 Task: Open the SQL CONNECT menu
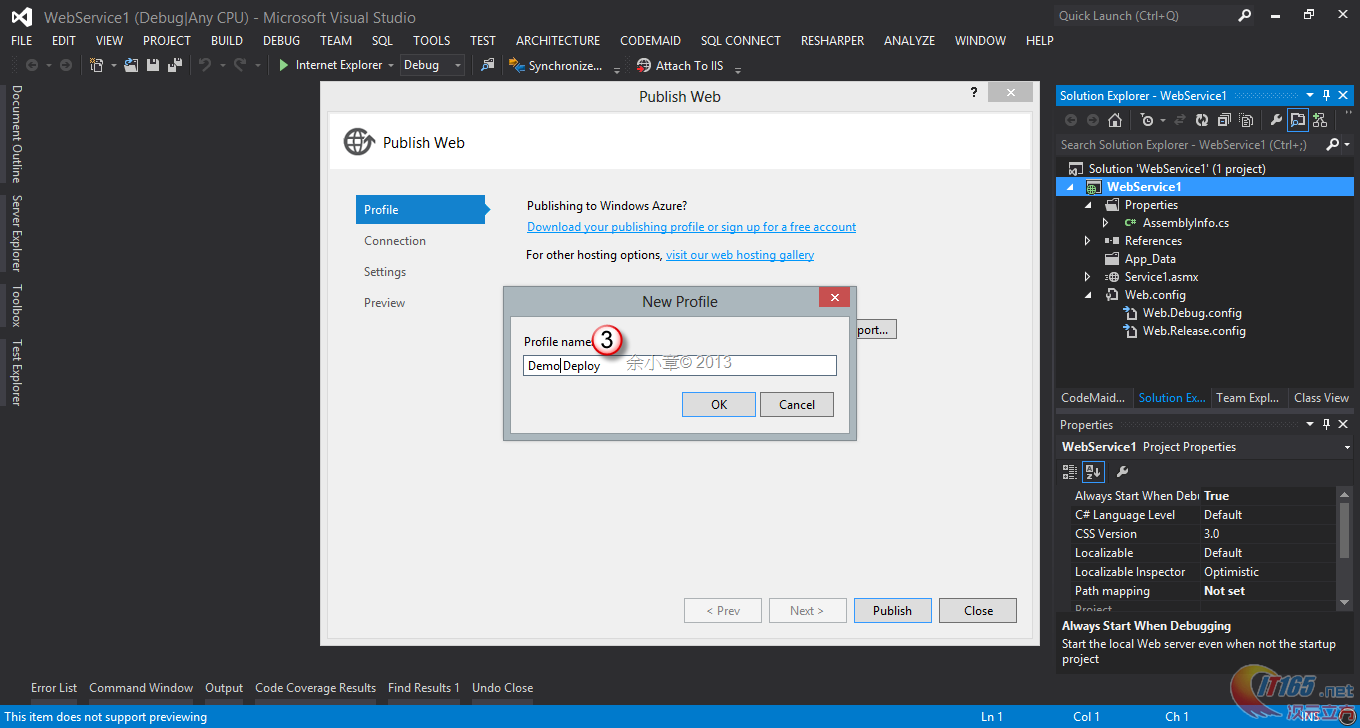tap(740, 41)
